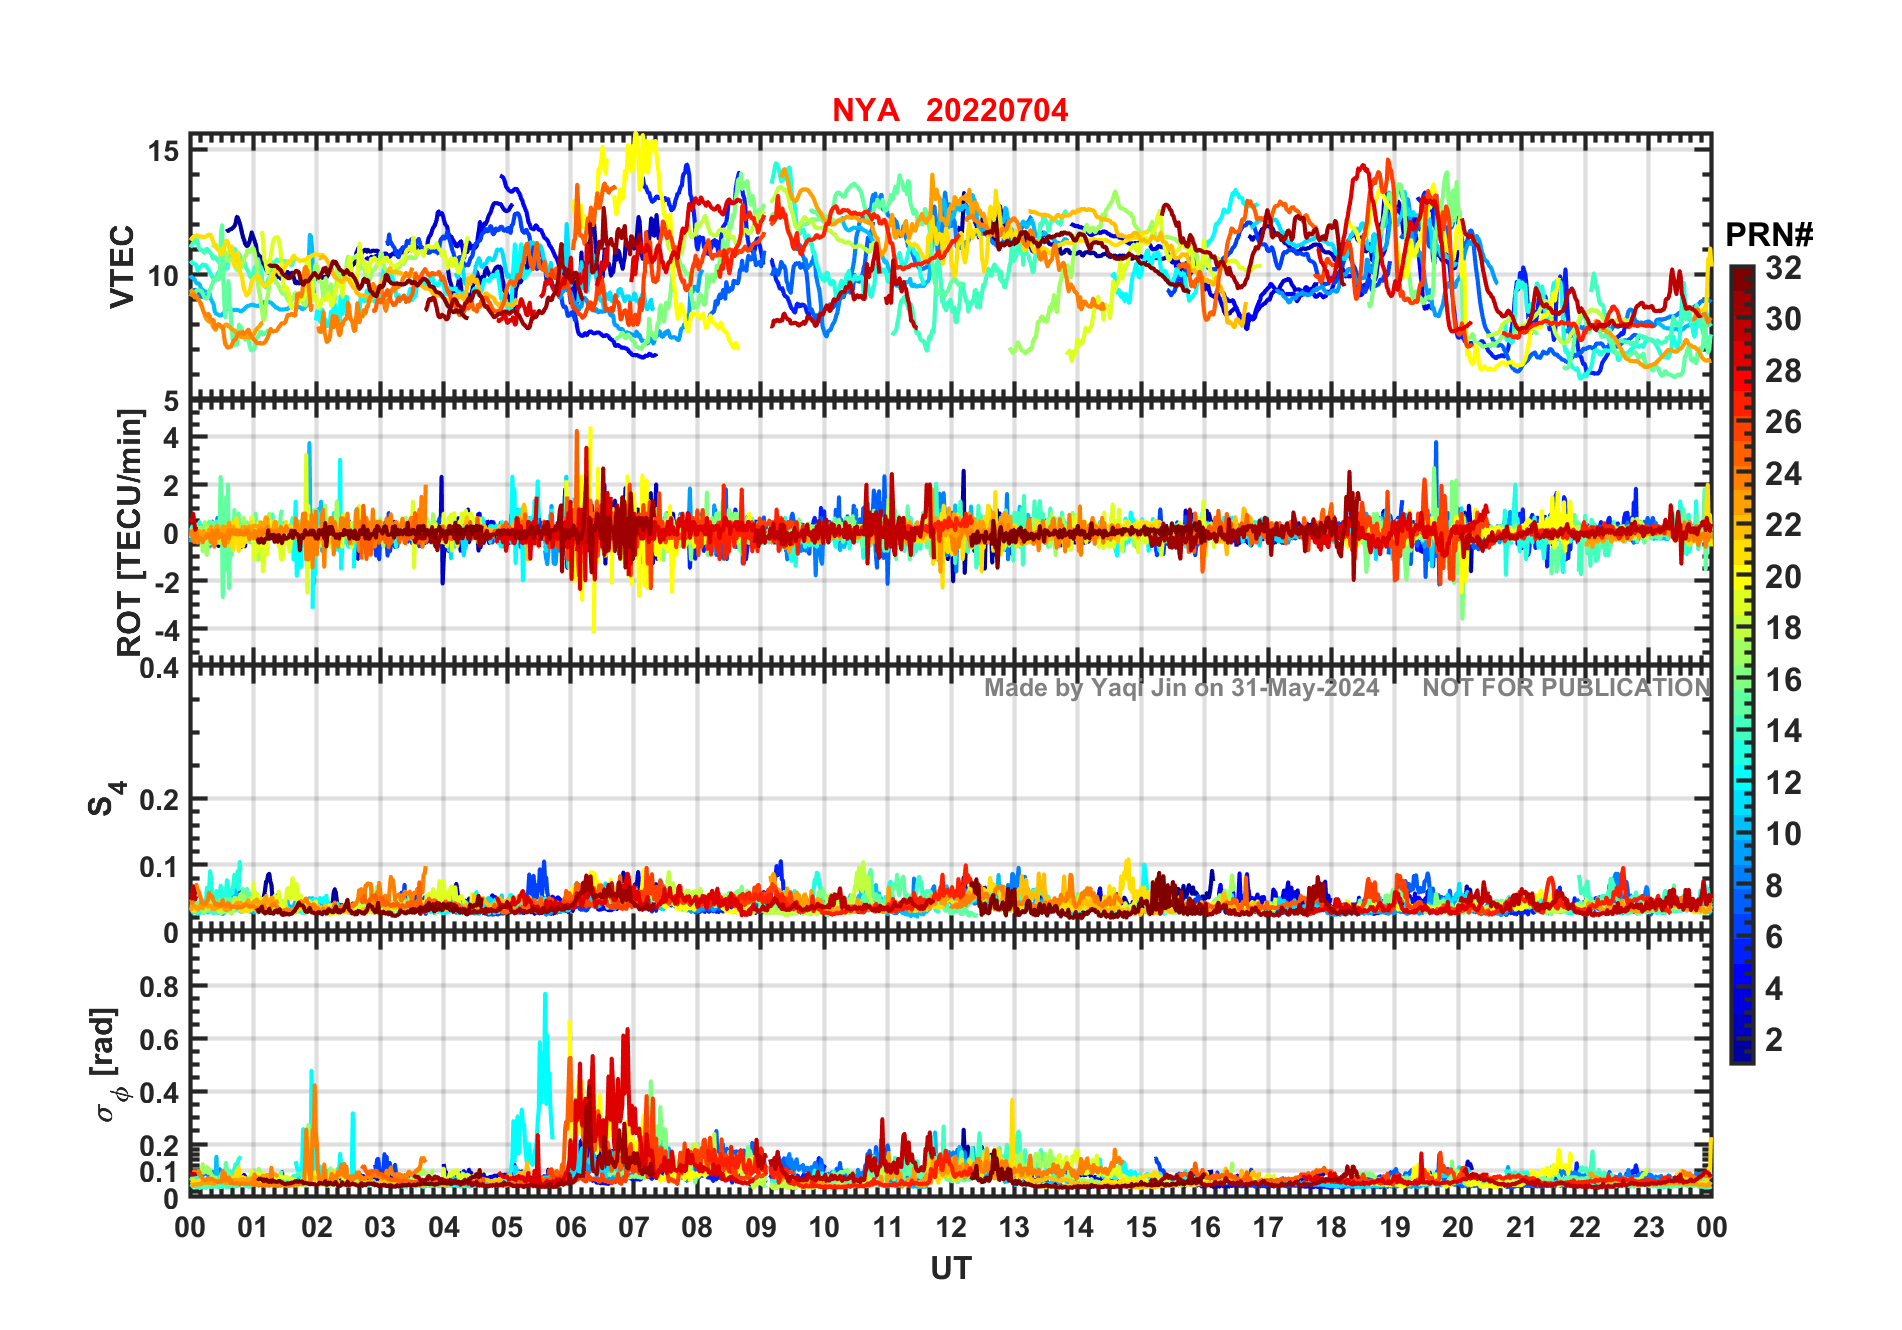Click colorbar tick label "8"
This screenshot has height=1330, width=1902.
click(1774, 886)
